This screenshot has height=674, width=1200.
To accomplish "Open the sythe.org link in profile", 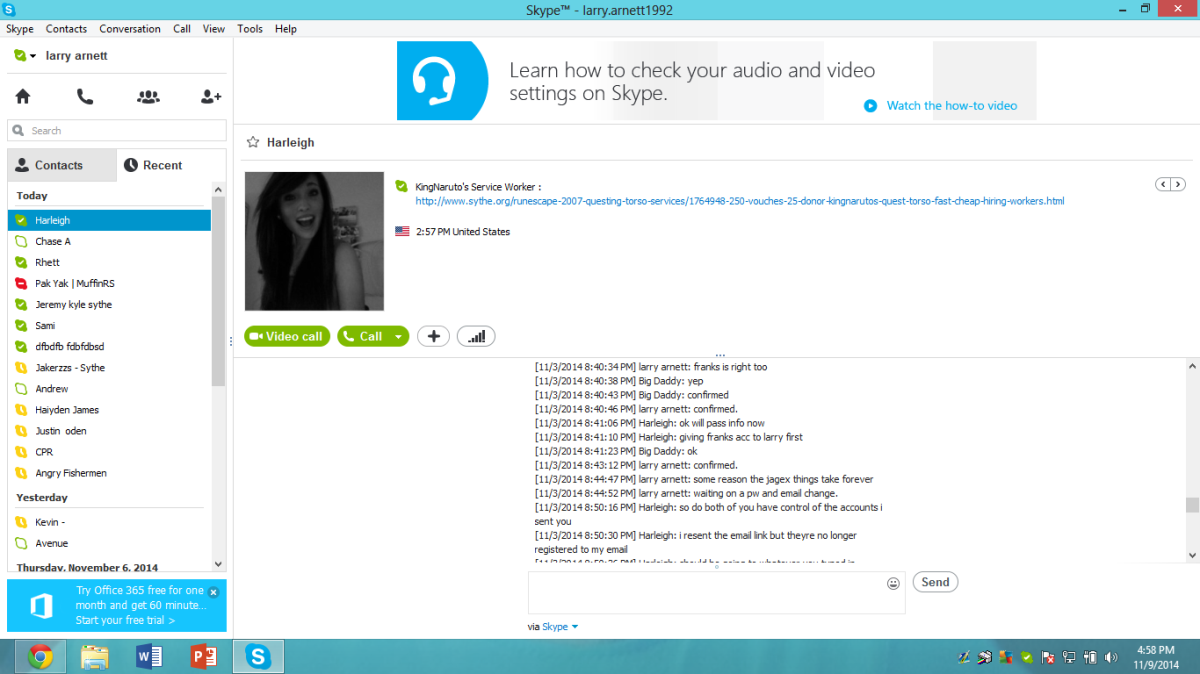I will [x=740, y=201].
